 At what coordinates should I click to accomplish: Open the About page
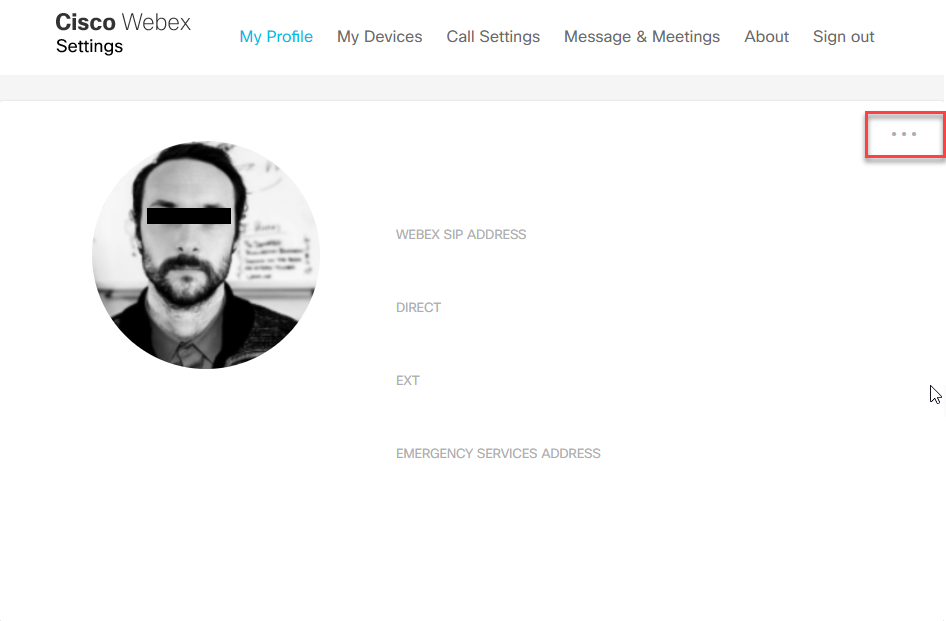point(766,37)
